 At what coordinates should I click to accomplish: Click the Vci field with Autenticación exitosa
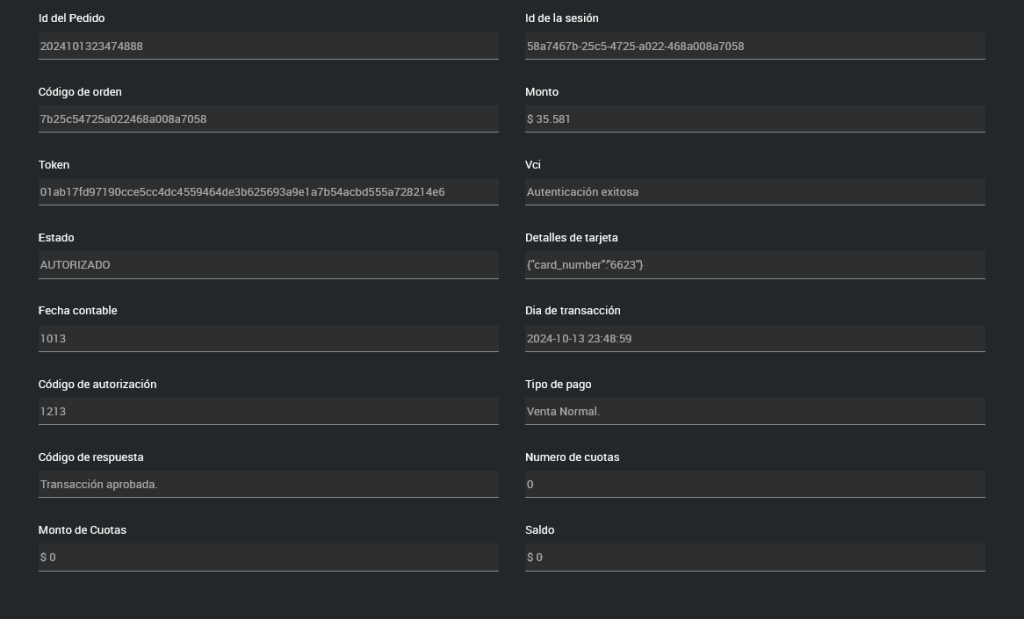coord(755,192)
